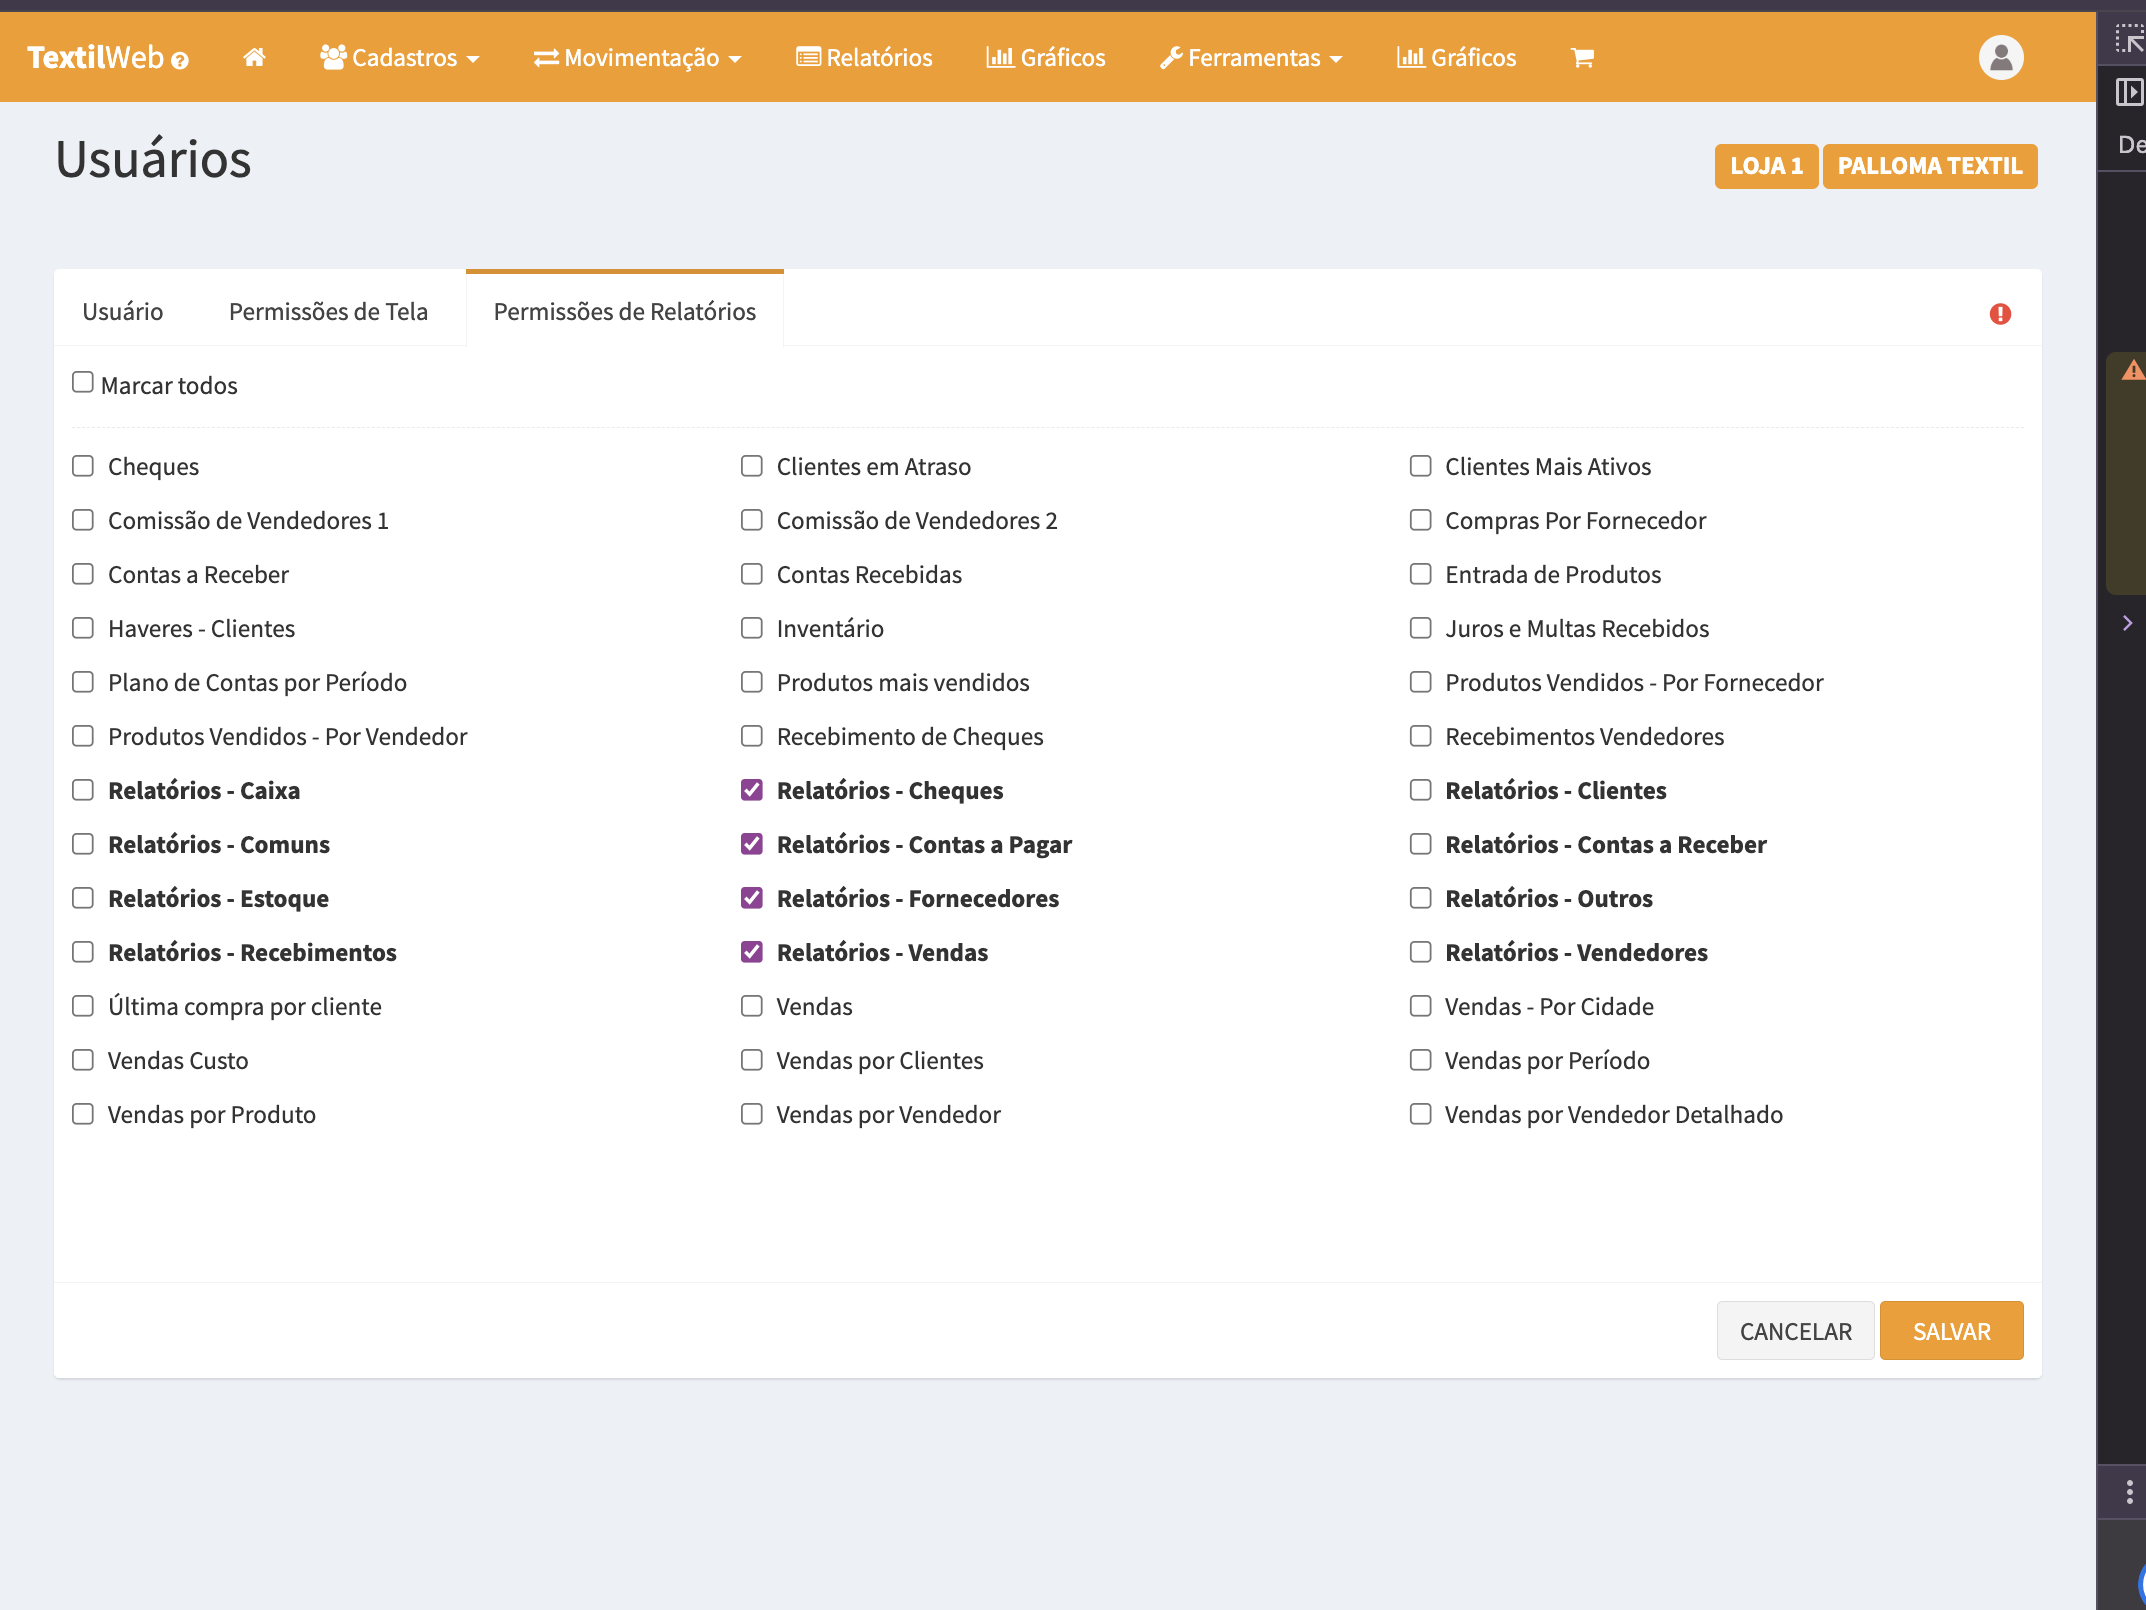2146x1610 pixels.
Task: Click the PALLOMA TEXTIL orange badge
Action: [1929, 166]
